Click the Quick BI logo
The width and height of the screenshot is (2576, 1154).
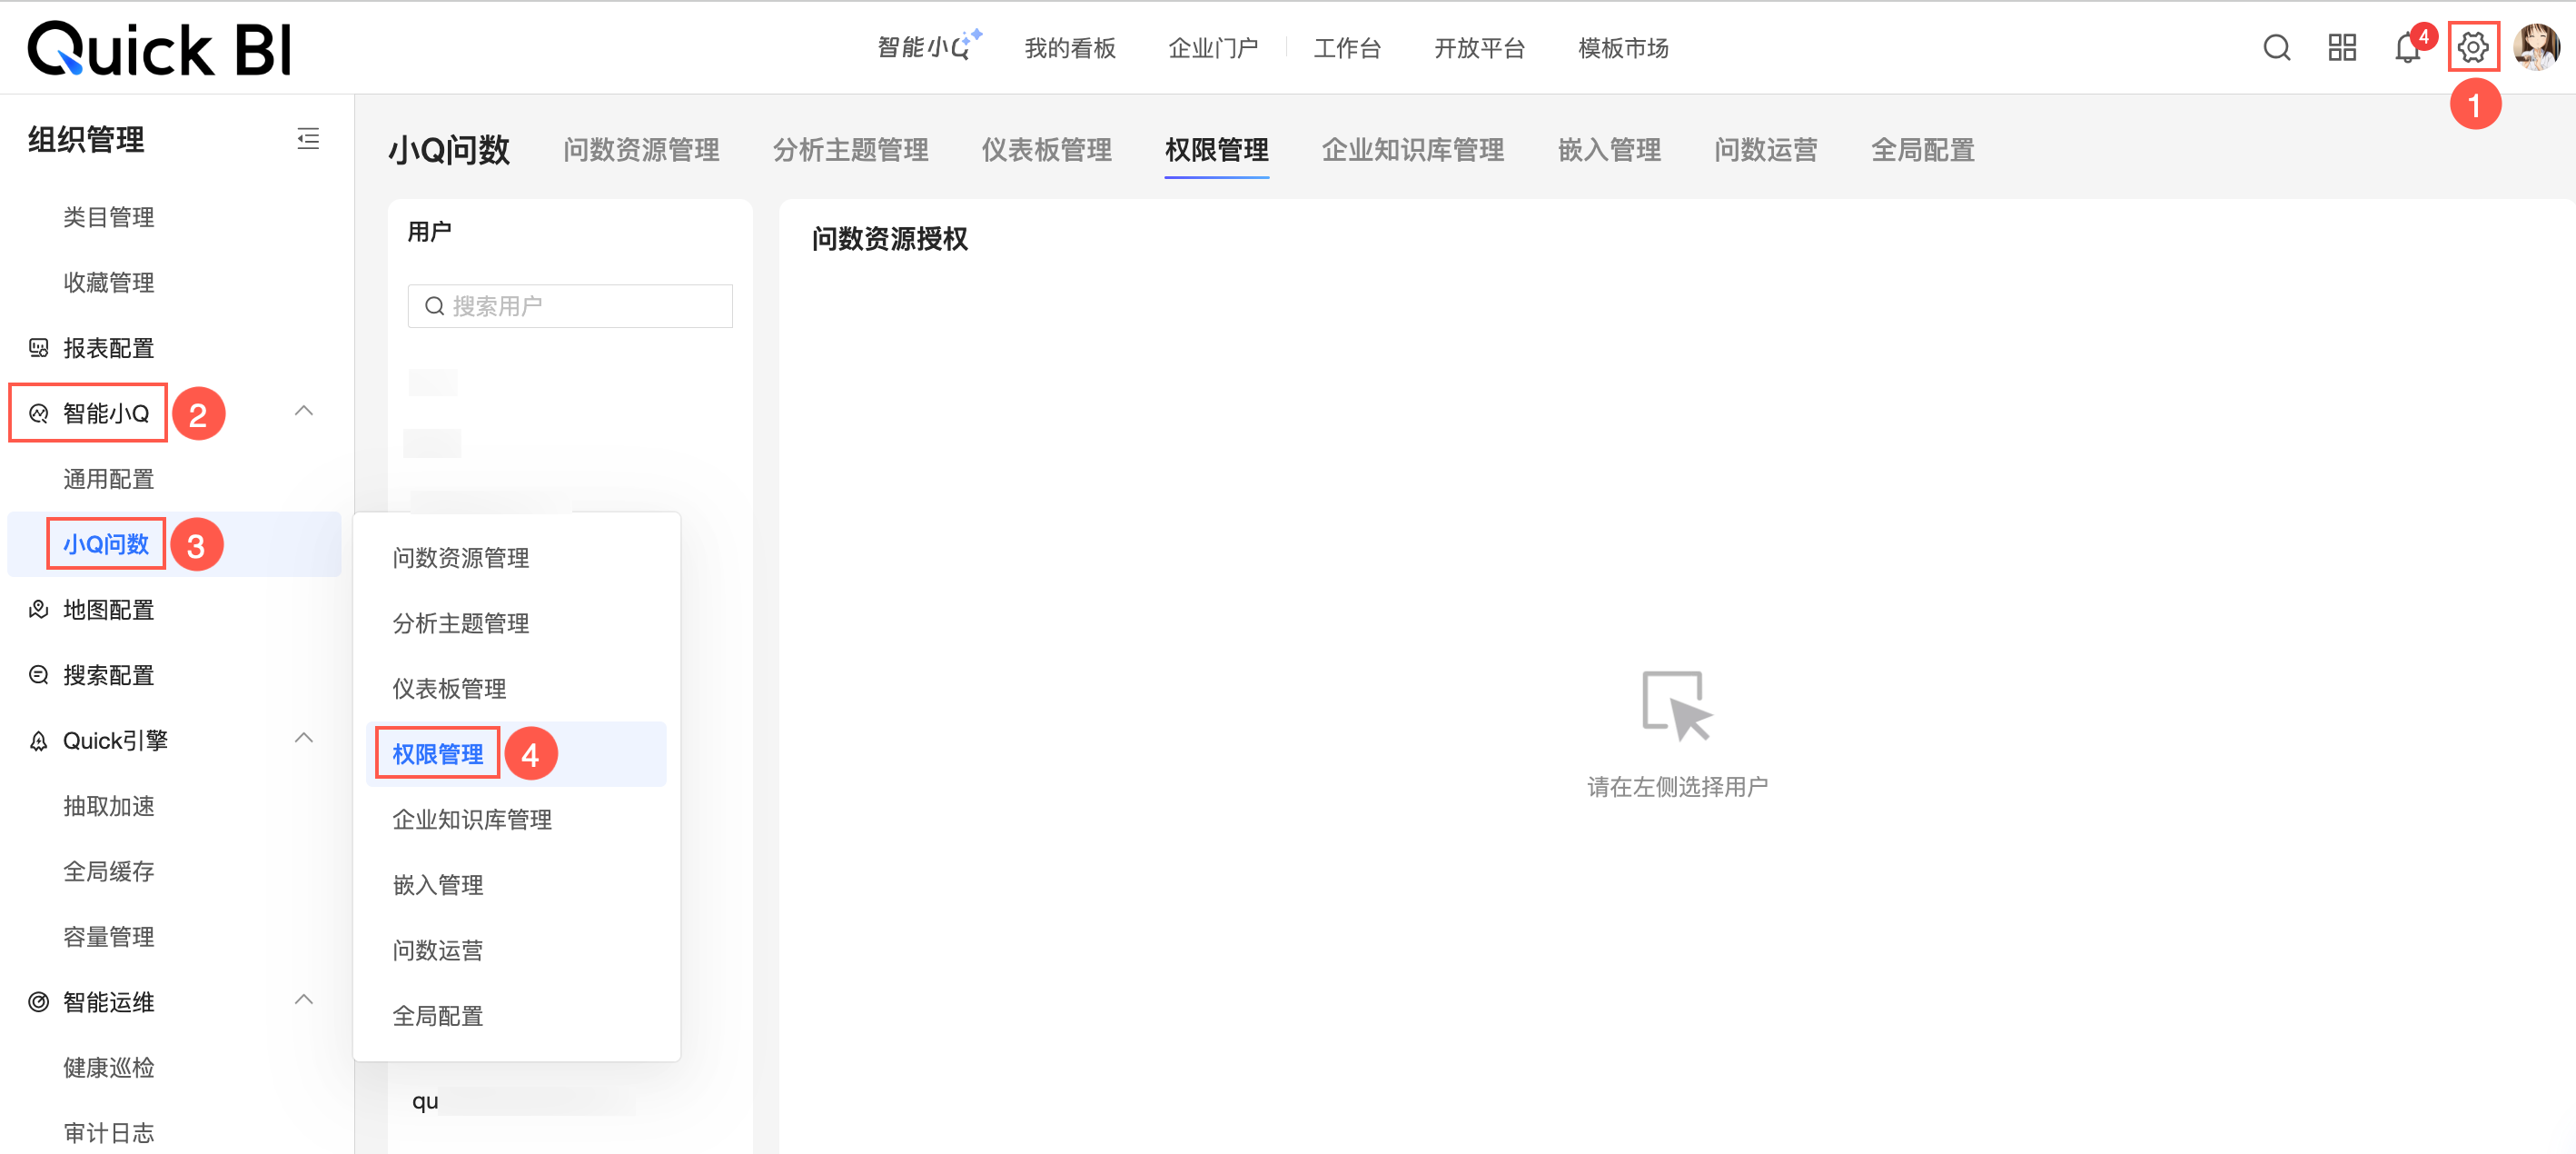(x=160, y=49)
